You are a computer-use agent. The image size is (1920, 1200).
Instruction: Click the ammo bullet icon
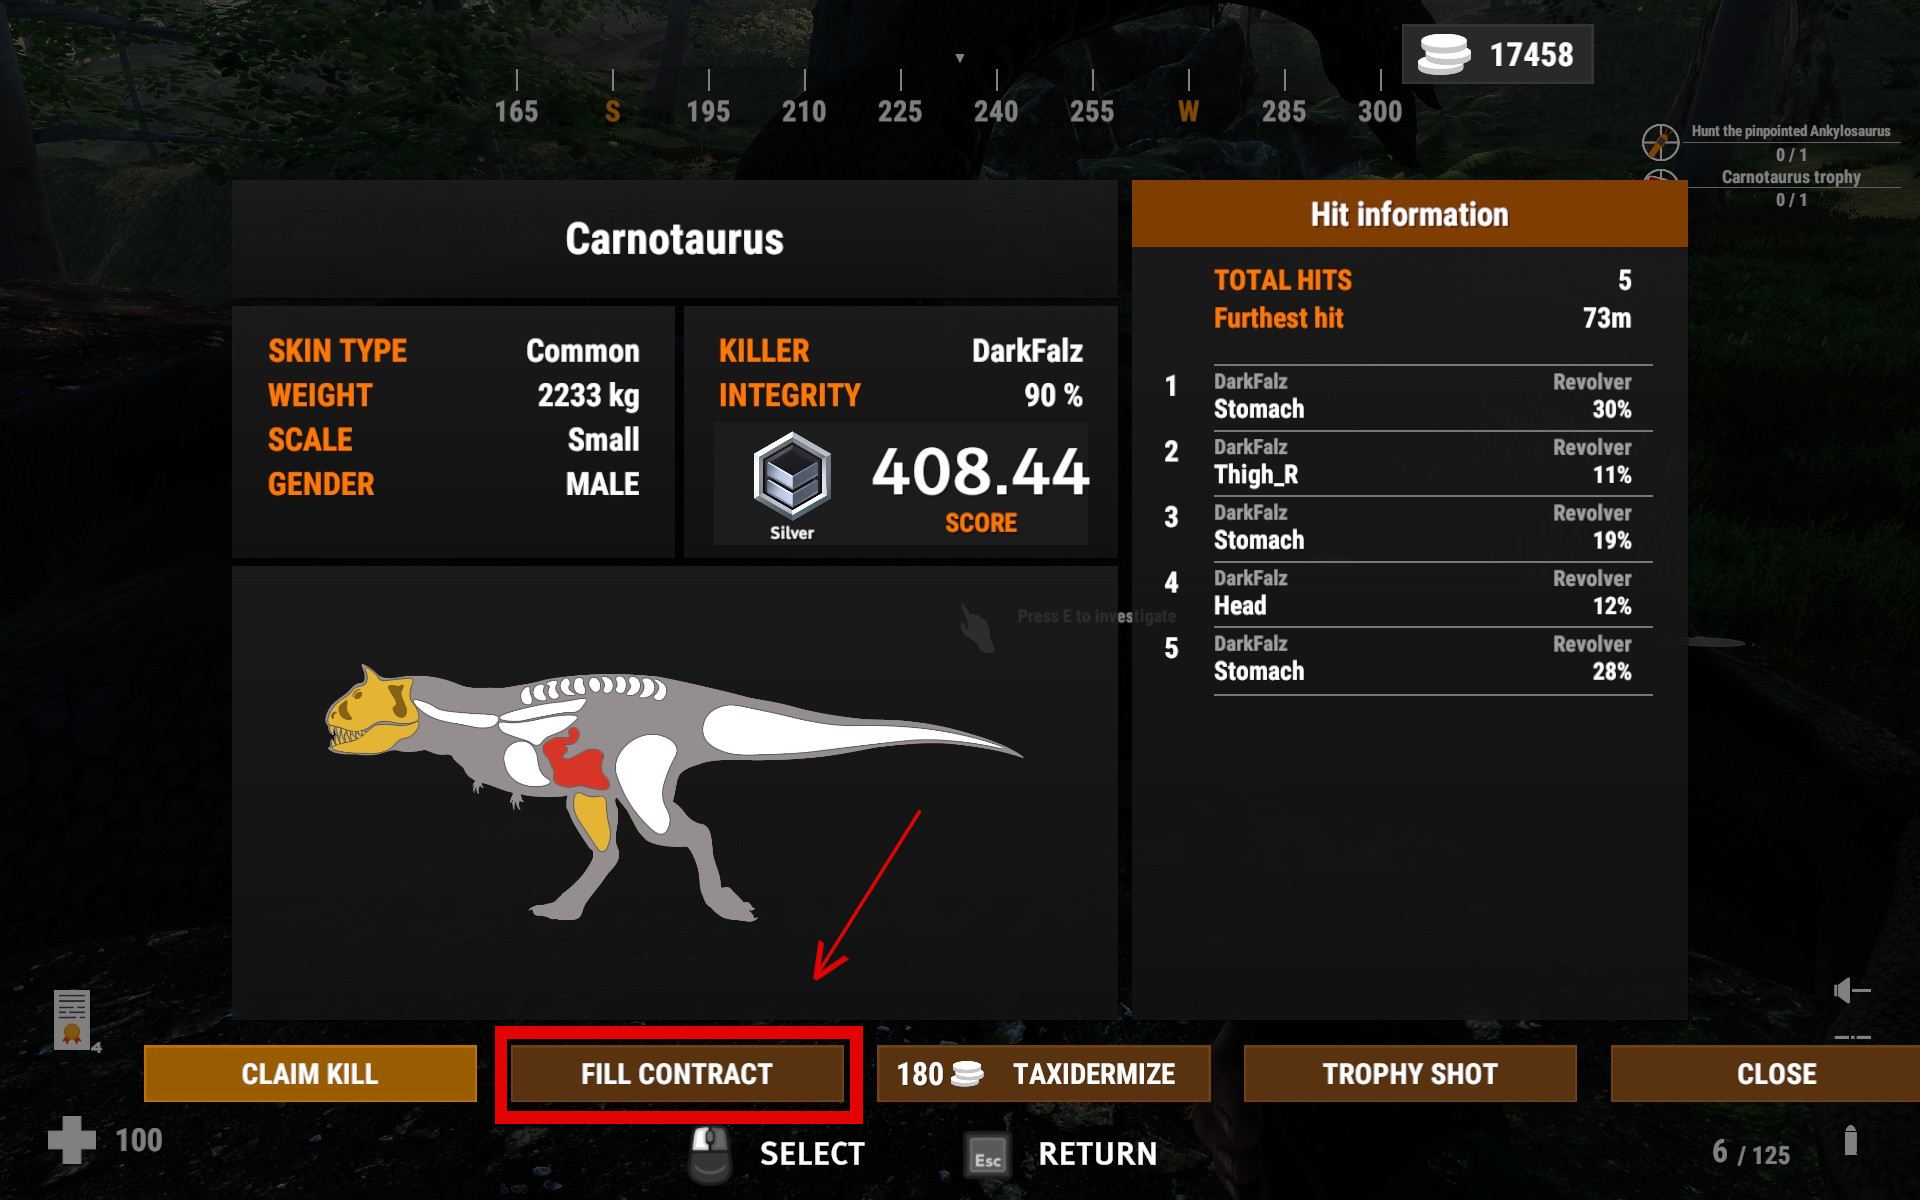point(1851,1140)
